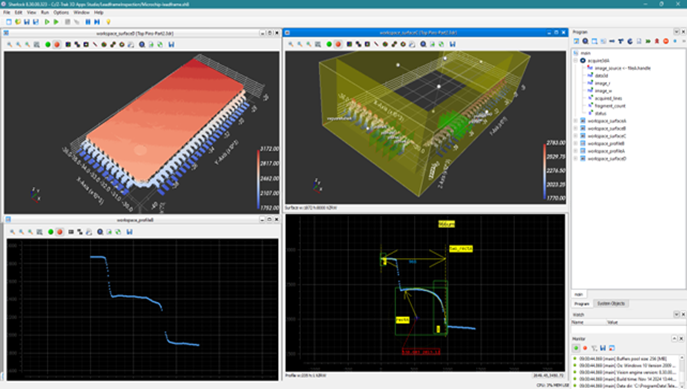Click the height color scale bar in surfaceD

(258, 179)
